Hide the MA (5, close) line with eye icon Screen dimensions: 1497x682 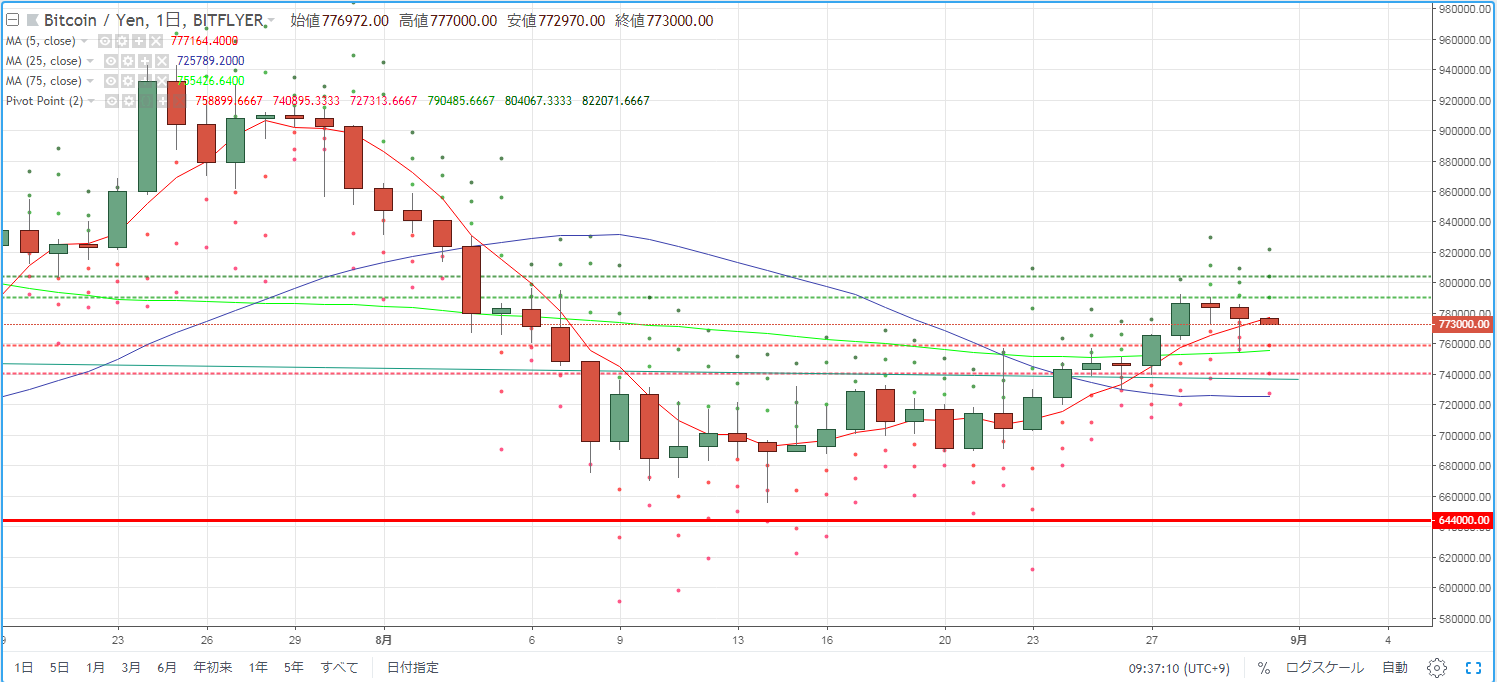click(x=105, y=41)
